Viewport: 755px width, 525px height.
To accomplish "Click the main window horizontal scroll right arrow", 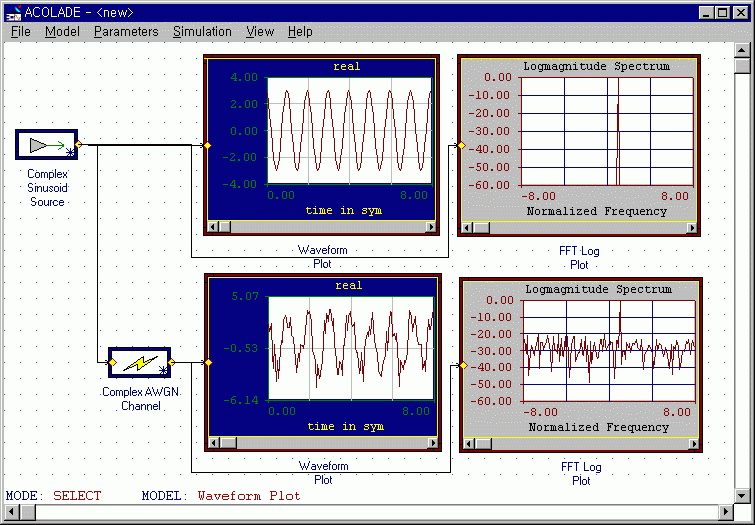I will (727, 512).
